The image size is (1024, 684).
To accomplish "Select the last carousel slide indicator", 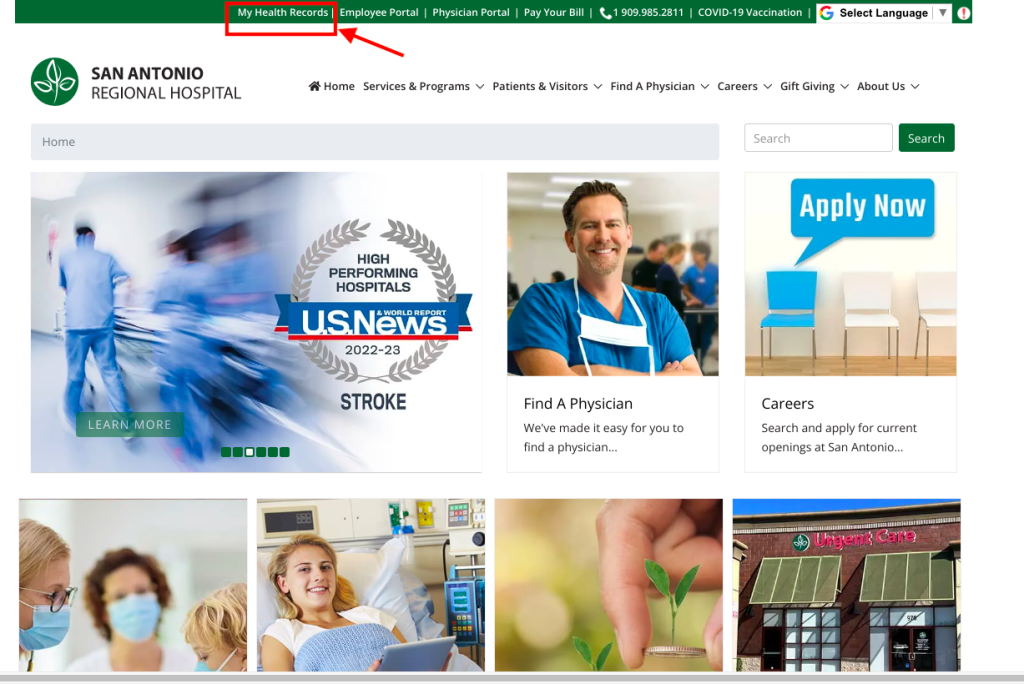I will tap(285, 452).
